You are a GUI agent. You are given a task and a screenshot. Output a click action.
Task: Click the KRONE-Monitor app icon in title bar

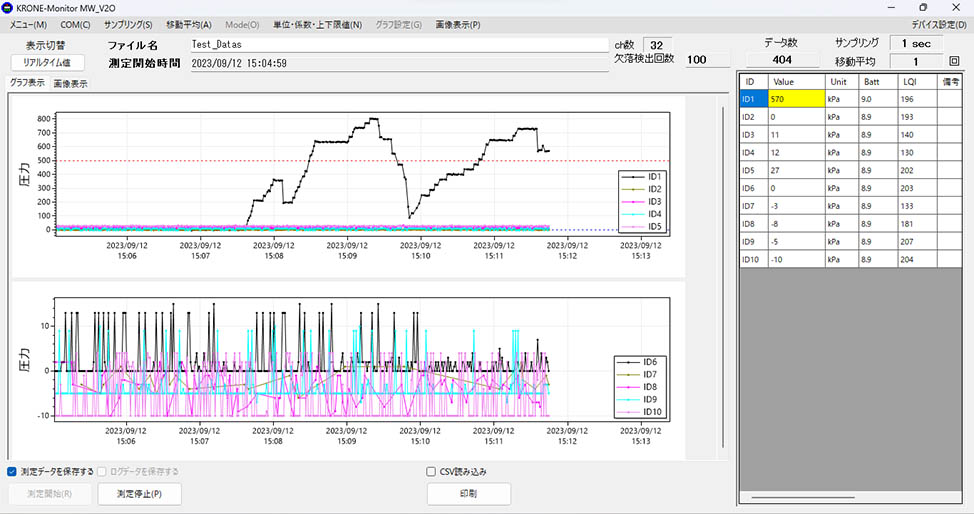pyautogui.click(x=7, y=8)
